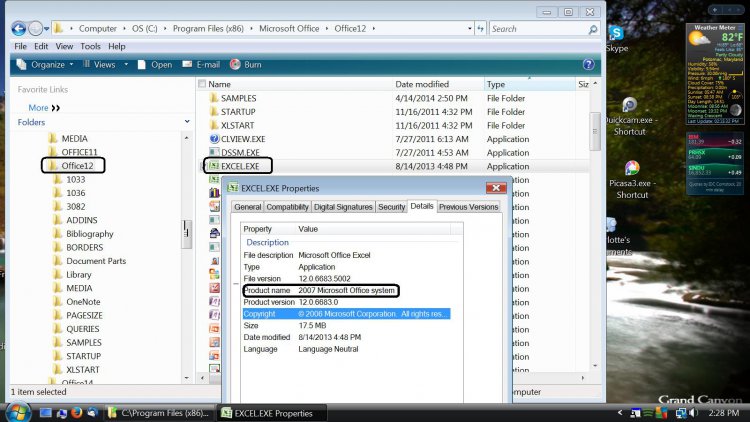
Task: Click the Search input field
Action: (x=538, y=29)
